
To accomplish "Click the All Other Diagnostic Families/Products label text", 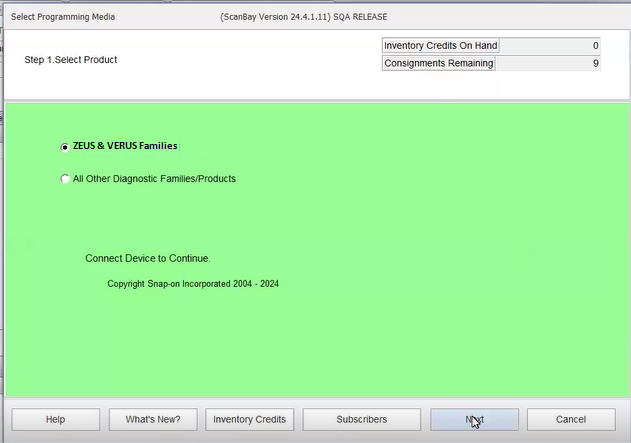I will (154, 179).
